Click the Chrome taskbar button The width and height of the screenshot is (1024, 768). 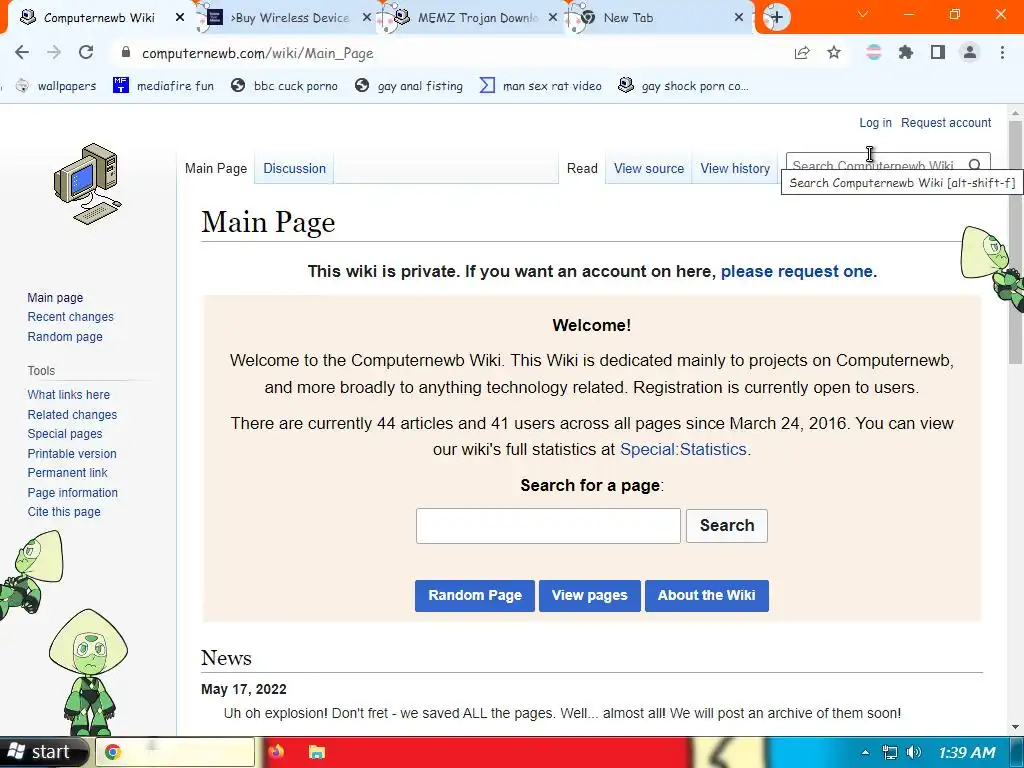174,752
